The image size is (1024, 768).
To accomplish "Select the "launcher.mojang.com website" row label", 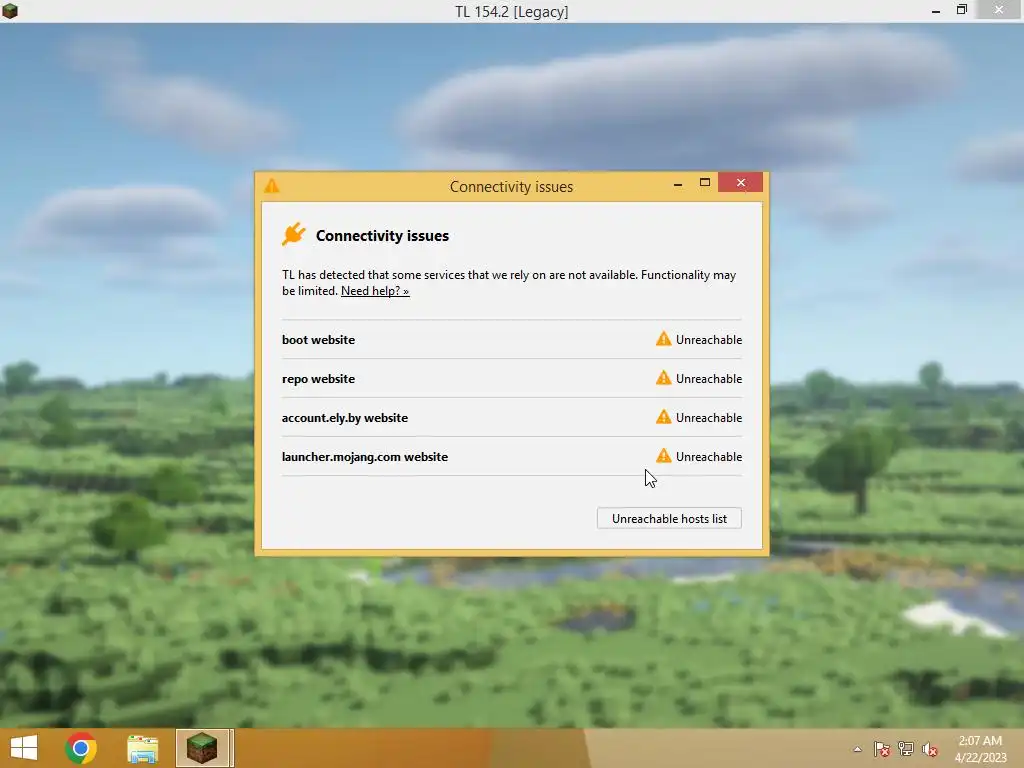I will (x=364, y=456).
